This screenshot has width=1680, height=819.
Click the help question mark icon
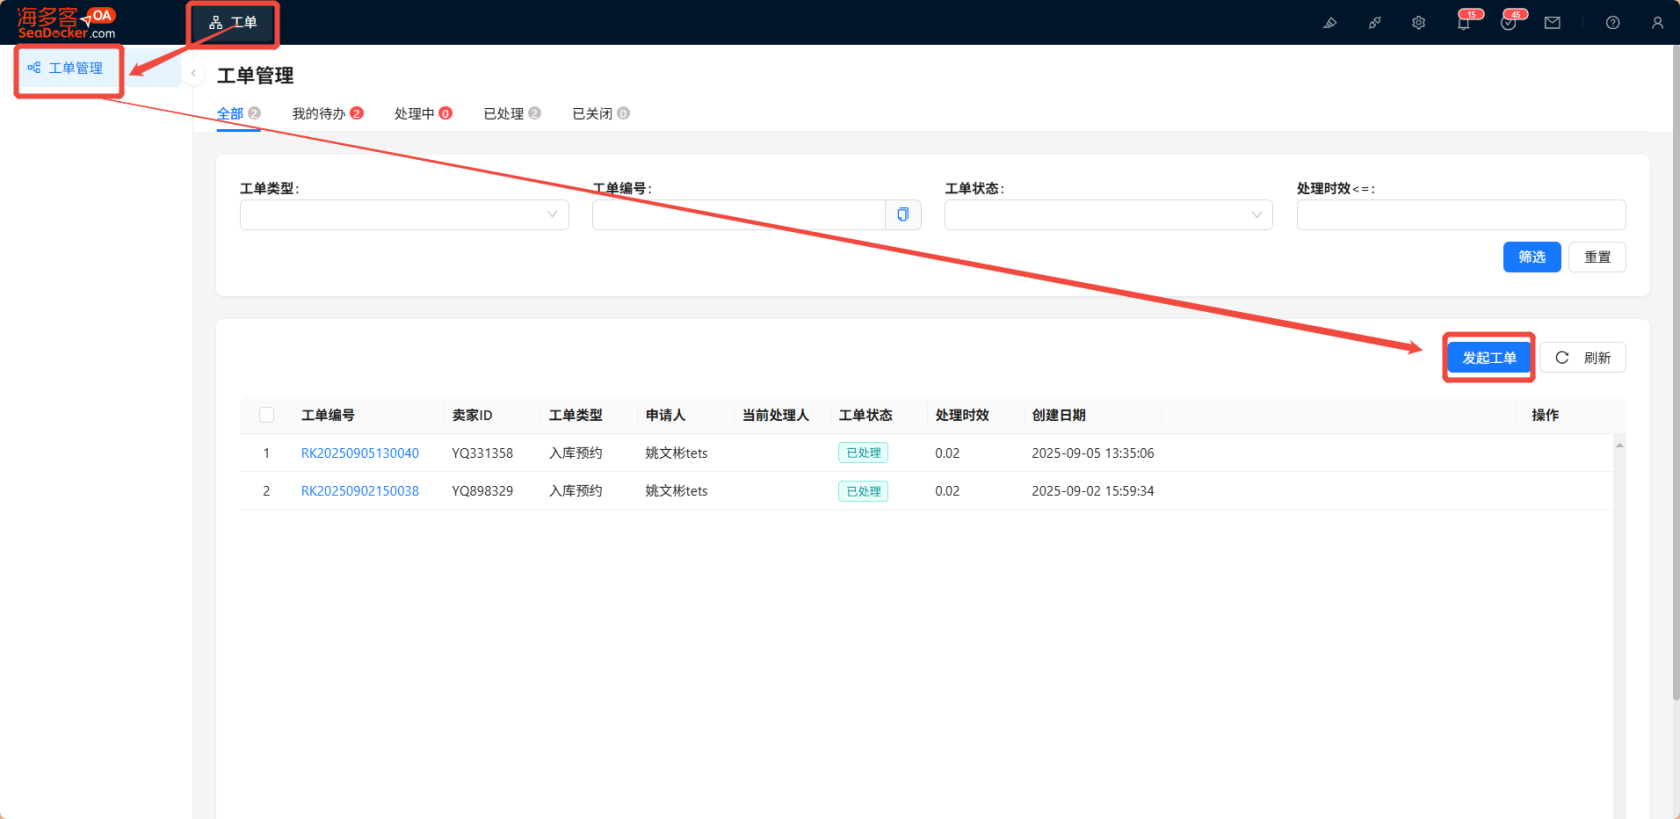(x=1613, y=23)
